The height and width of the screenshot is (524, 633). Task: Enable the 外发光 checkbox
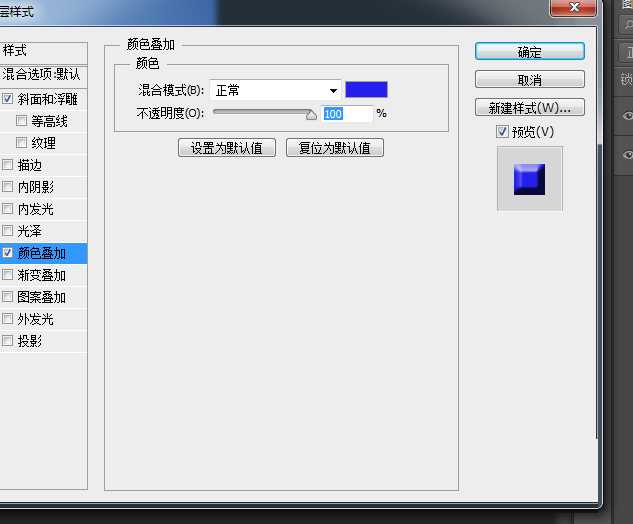[7, 319]
